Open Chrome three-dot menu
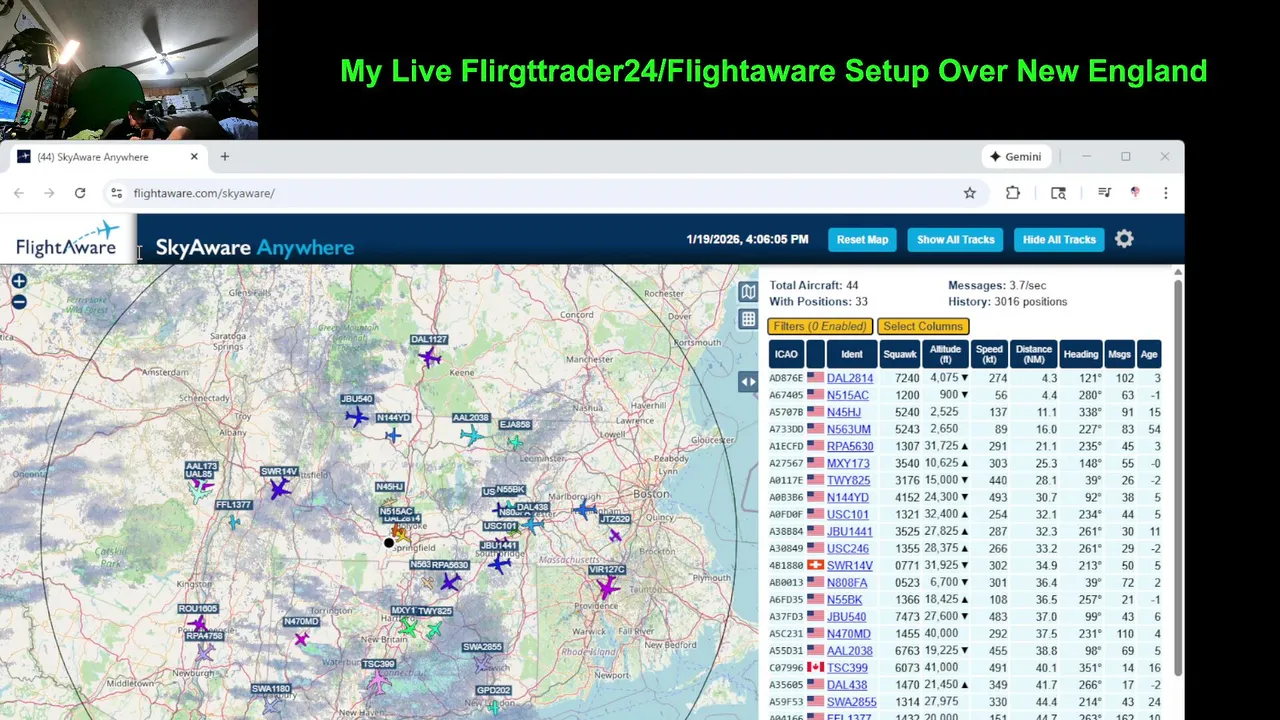Image resolution: width=1280 pixels, height=720 pixels. pyautogui.click(x=1165, y=193)
